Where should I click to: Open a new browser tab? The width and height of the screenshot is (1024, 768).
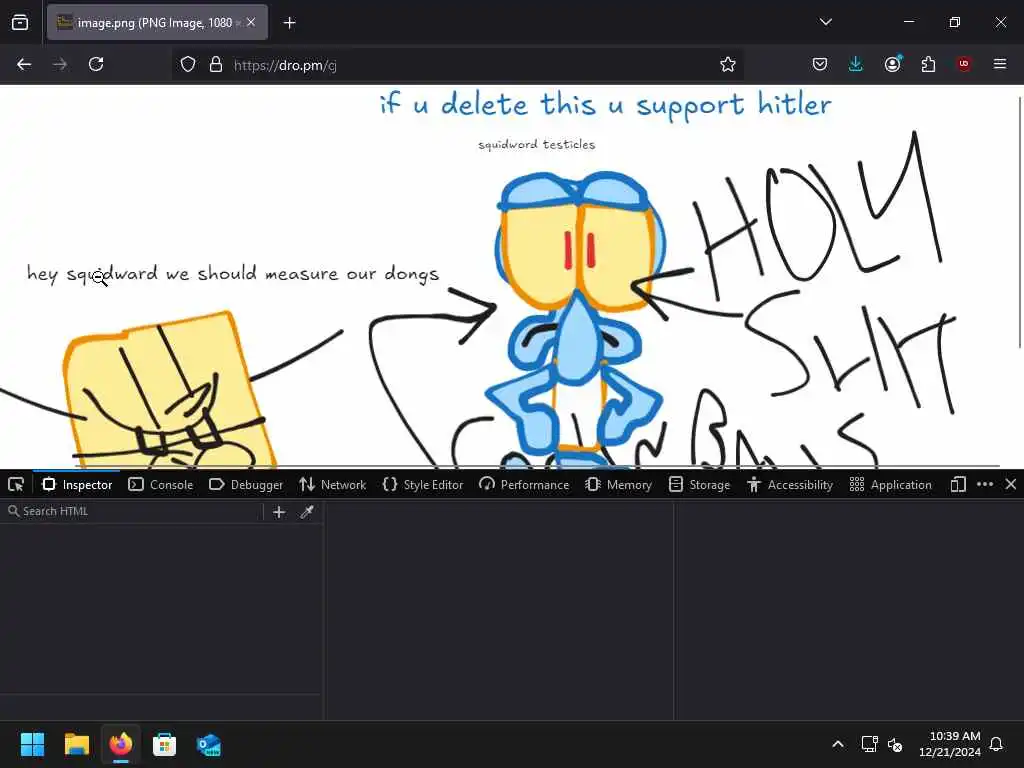289,23
